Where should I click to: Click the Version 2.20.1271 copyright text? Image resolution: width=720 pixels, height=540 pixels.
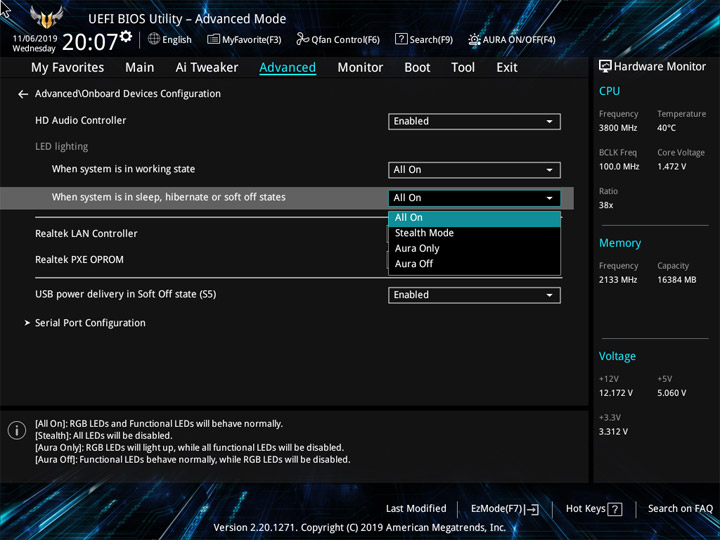click(x=360, y=527)
